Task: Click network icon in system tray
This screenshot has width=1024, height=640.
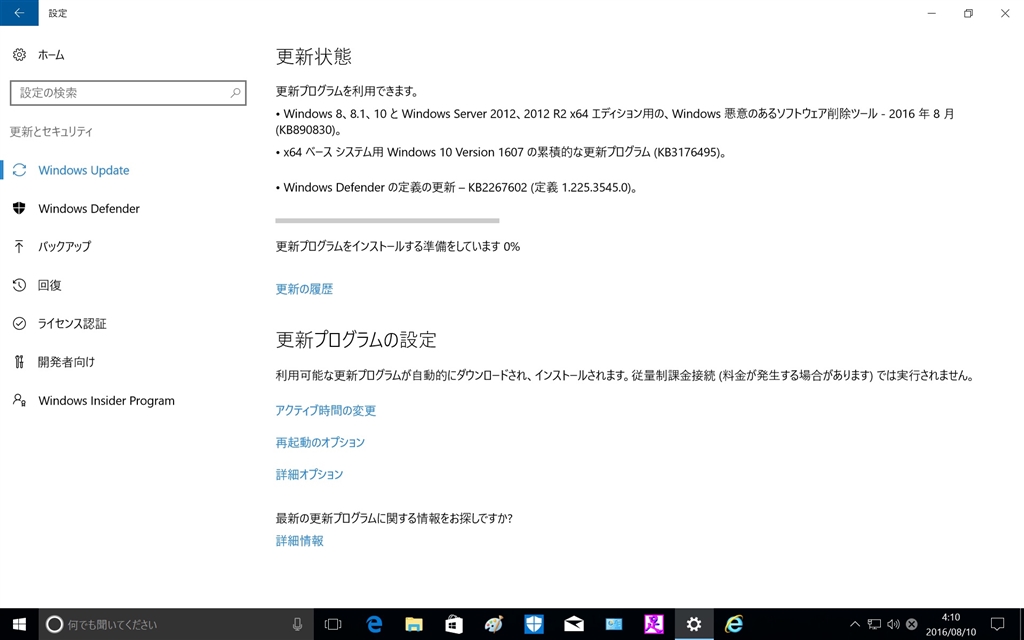Action: pyautogui.click(x=874, y=624)
